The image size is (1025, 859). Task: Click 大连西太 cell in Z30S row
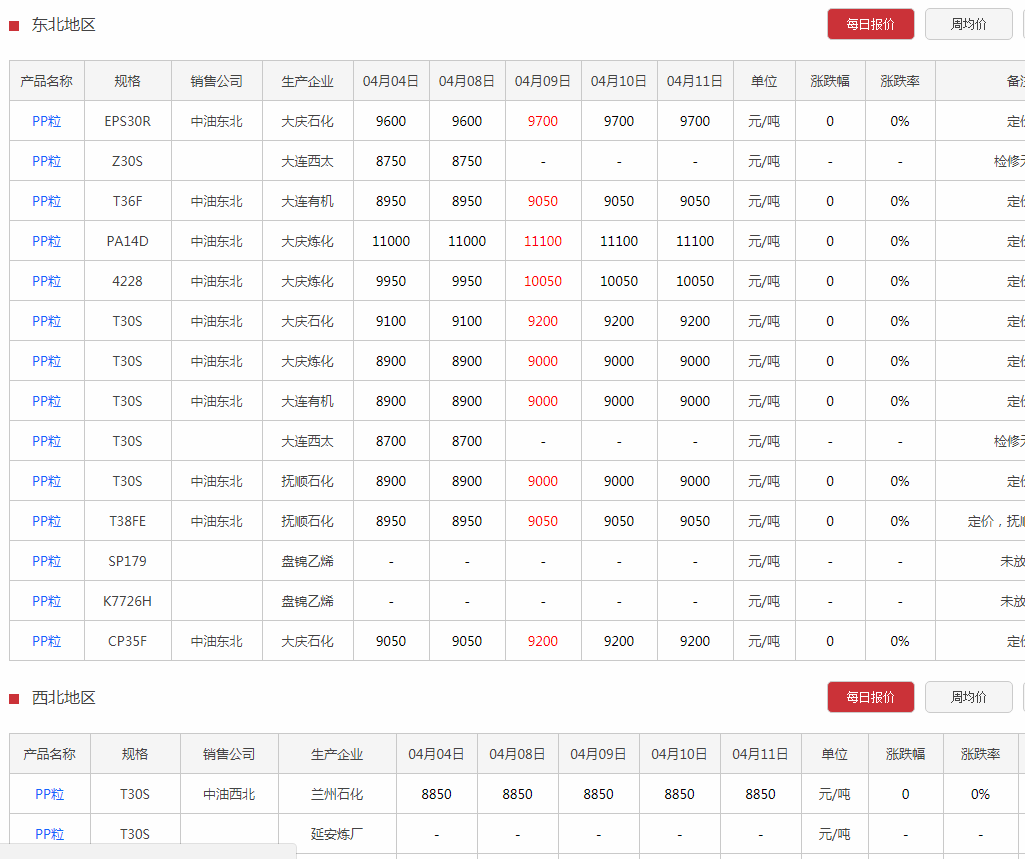pyautogui.click(x=308, y=161)
